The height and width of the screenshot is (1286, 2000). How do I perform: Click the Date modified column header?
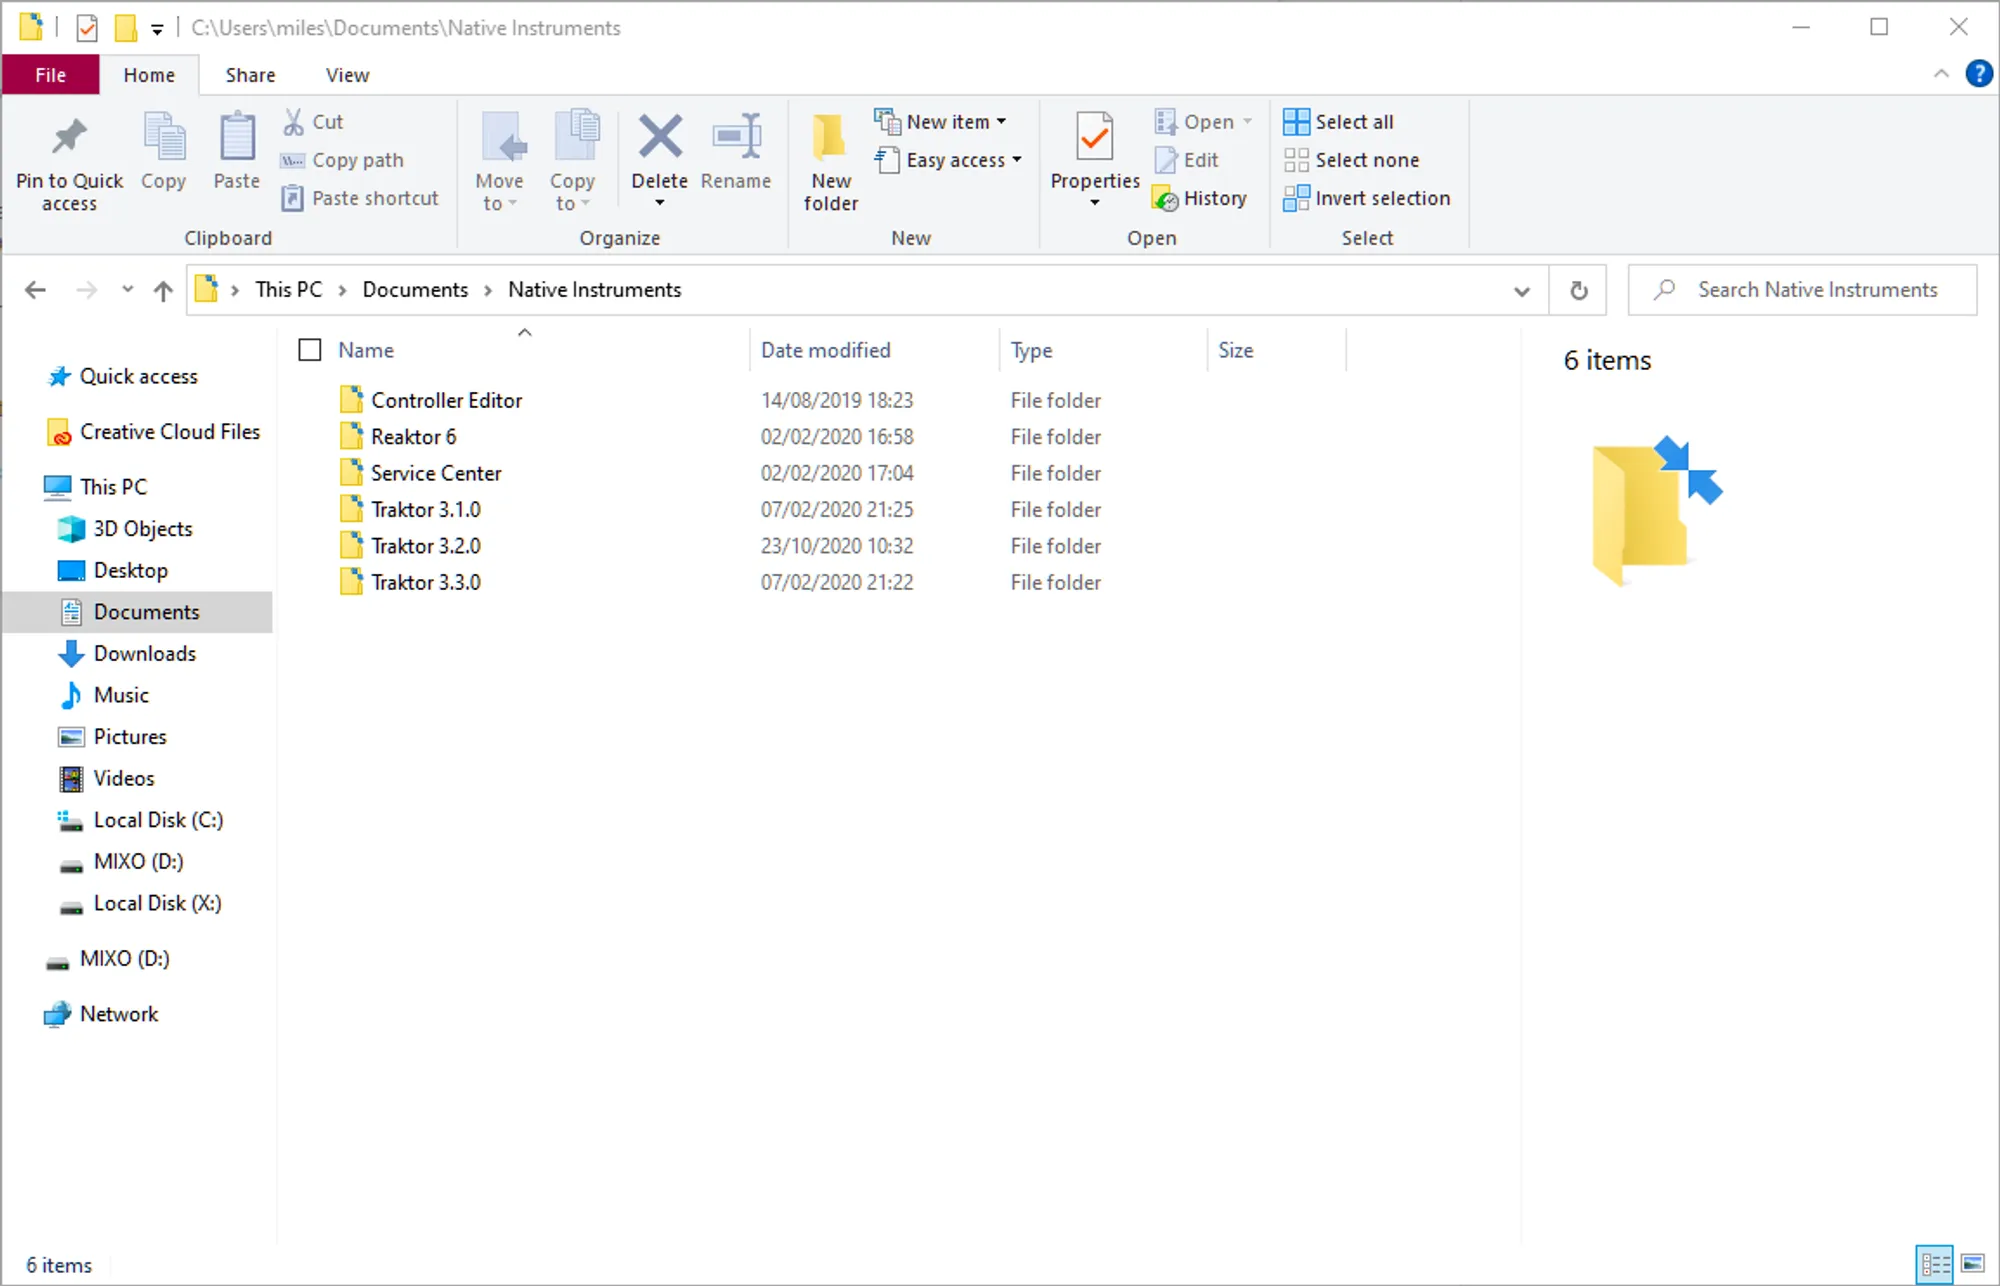coord(826,350)
